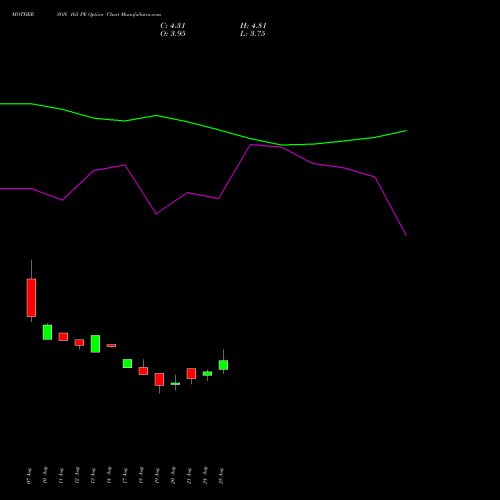Click the '165 PE Option Chart' title text
Viewport: 500px width, 500px height.
95,14
